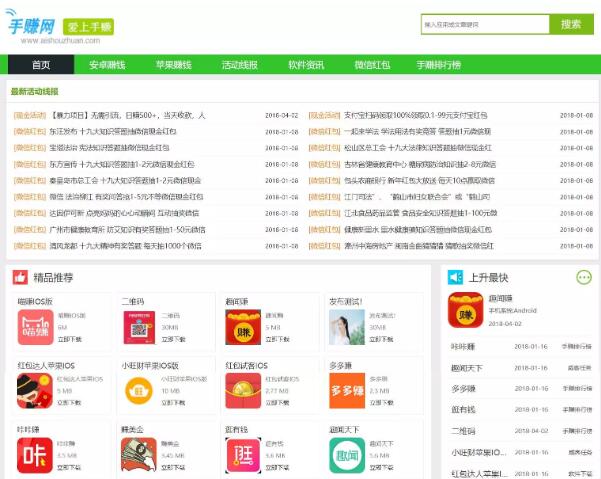Open the more options circle in 上升最快
Image resolution: width=601 pixels, height=479 pixels.
(x=584, y=277)
